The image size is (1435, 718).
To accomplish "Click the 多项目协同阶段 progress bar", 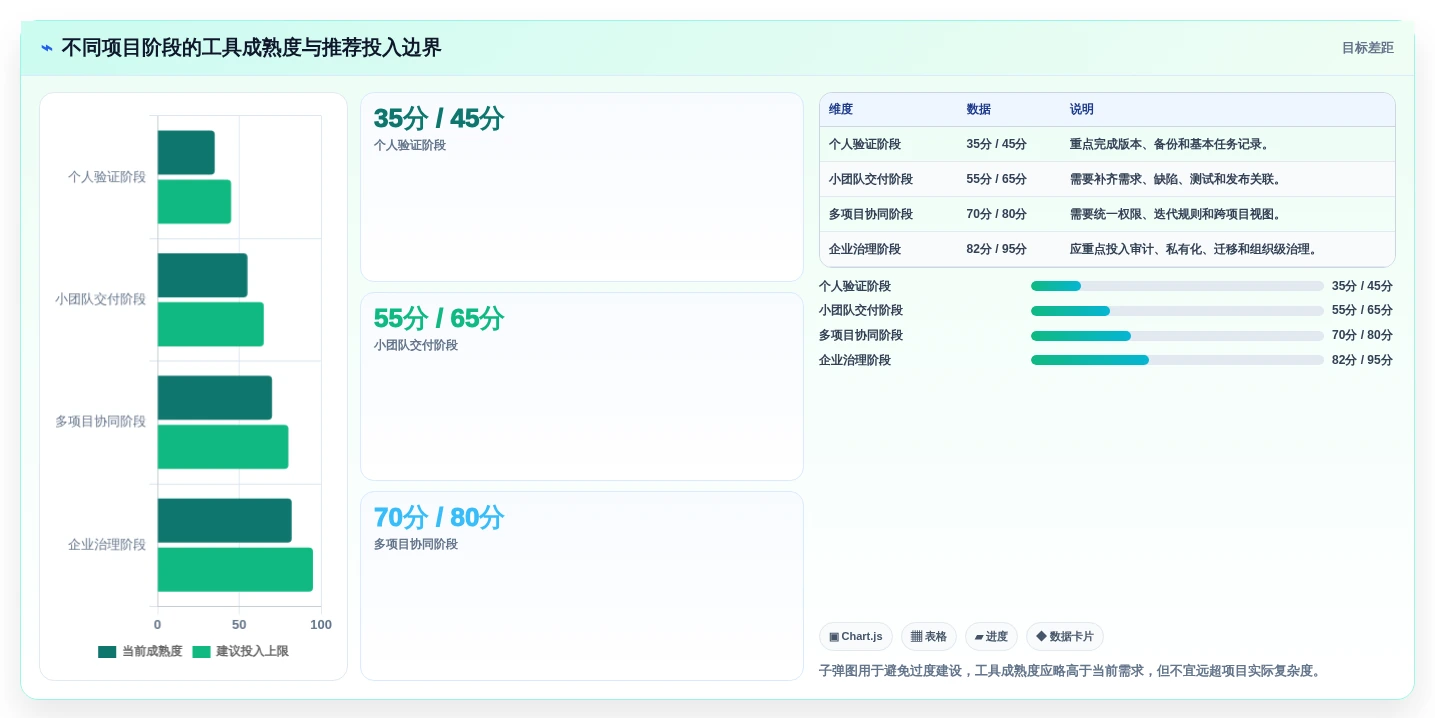I will coord(1177,336).
